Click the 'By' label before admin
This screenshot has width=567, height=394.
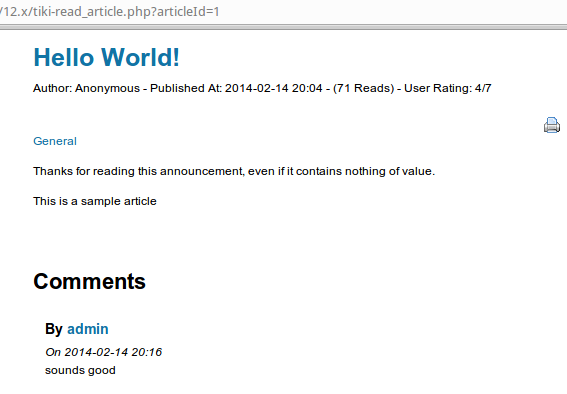click(x=54, y=329)
